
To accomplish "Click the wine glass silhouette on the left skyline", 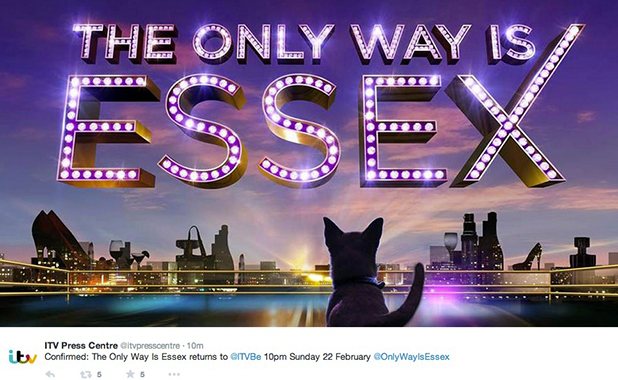I will (116, 252).
